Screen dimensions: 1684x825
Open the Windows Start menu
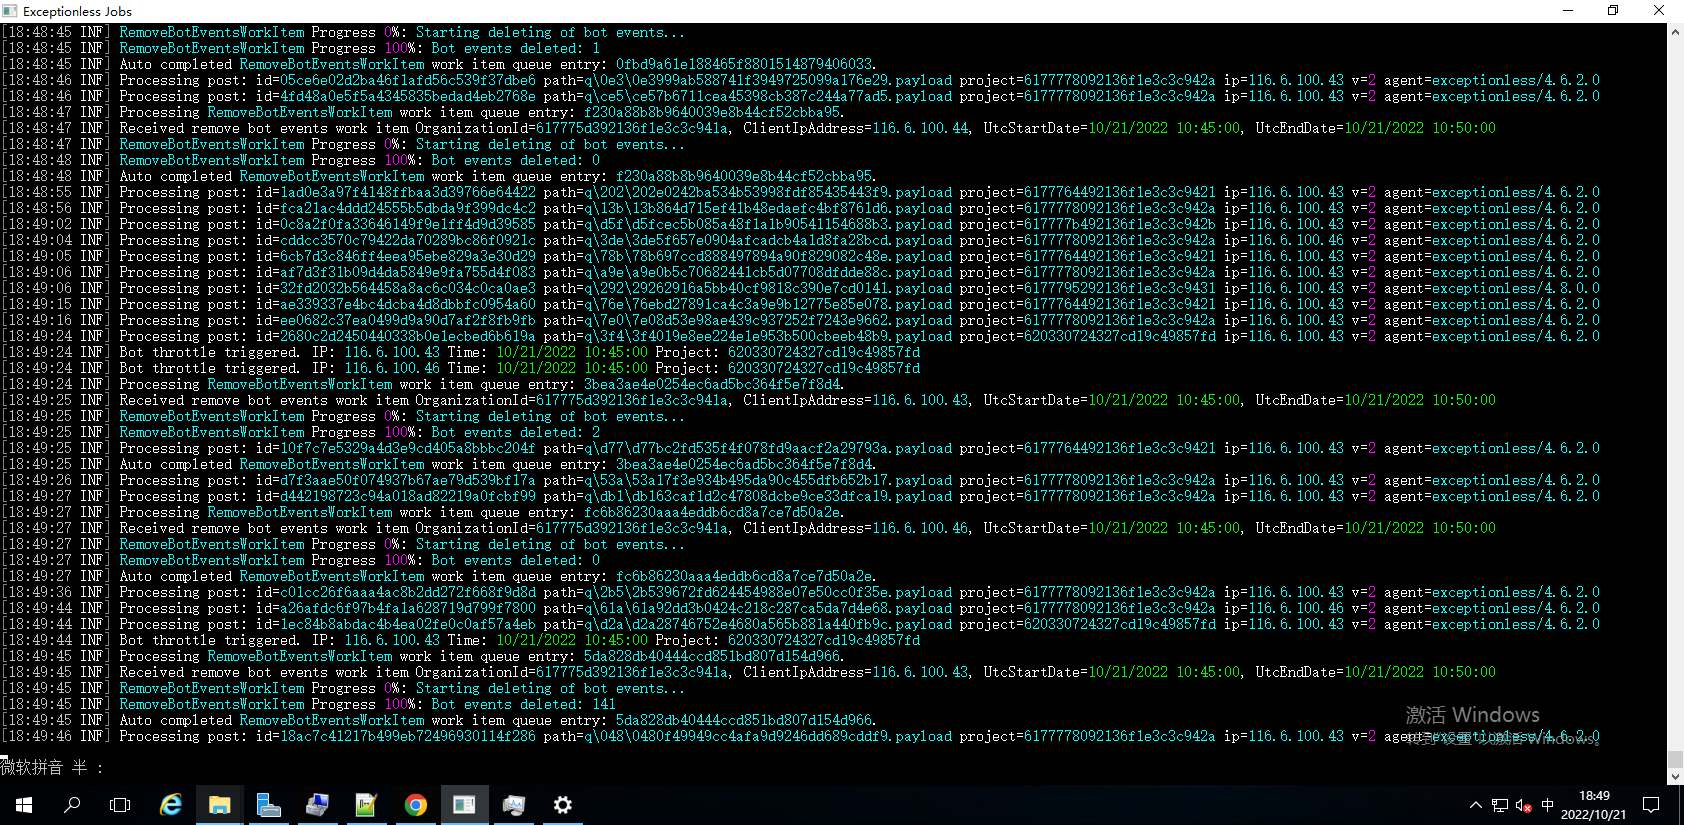pos(24,805)
